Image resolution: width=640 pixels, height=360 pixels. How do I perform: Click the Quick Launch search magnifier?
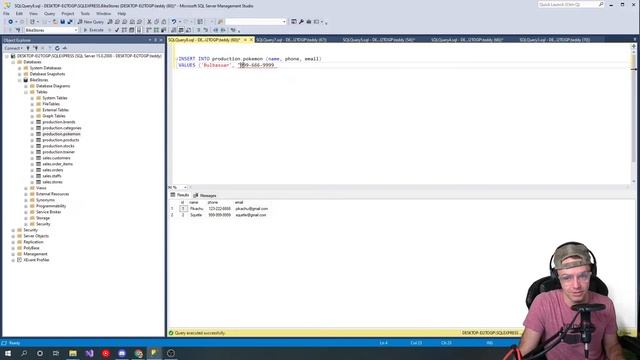coord(601,4)
